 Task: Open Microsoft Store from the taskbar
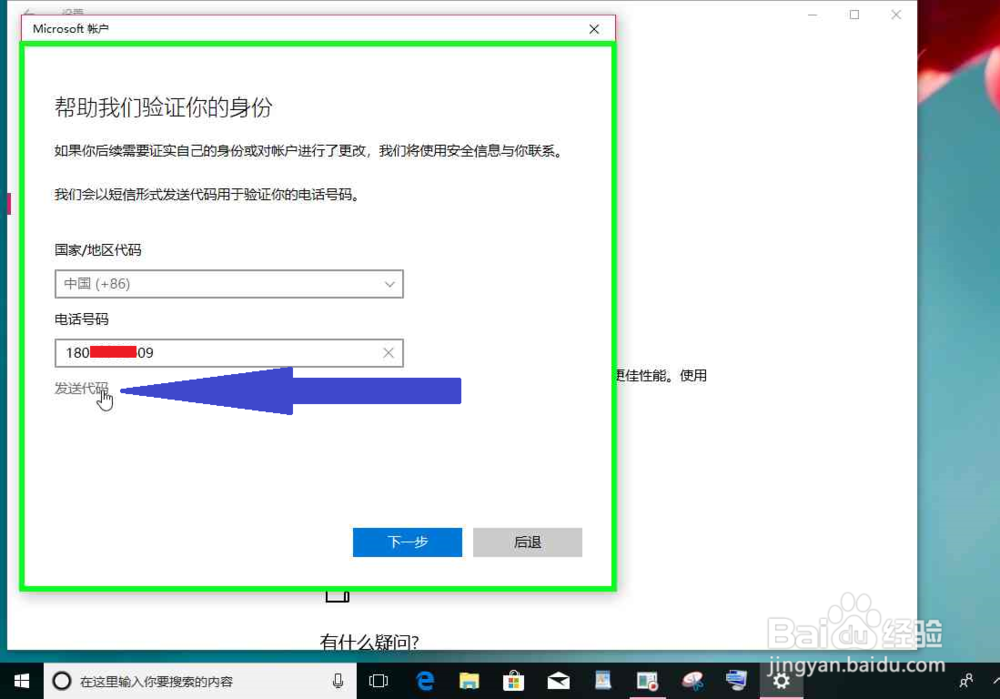pyautogui.click(x=513, y=681)
